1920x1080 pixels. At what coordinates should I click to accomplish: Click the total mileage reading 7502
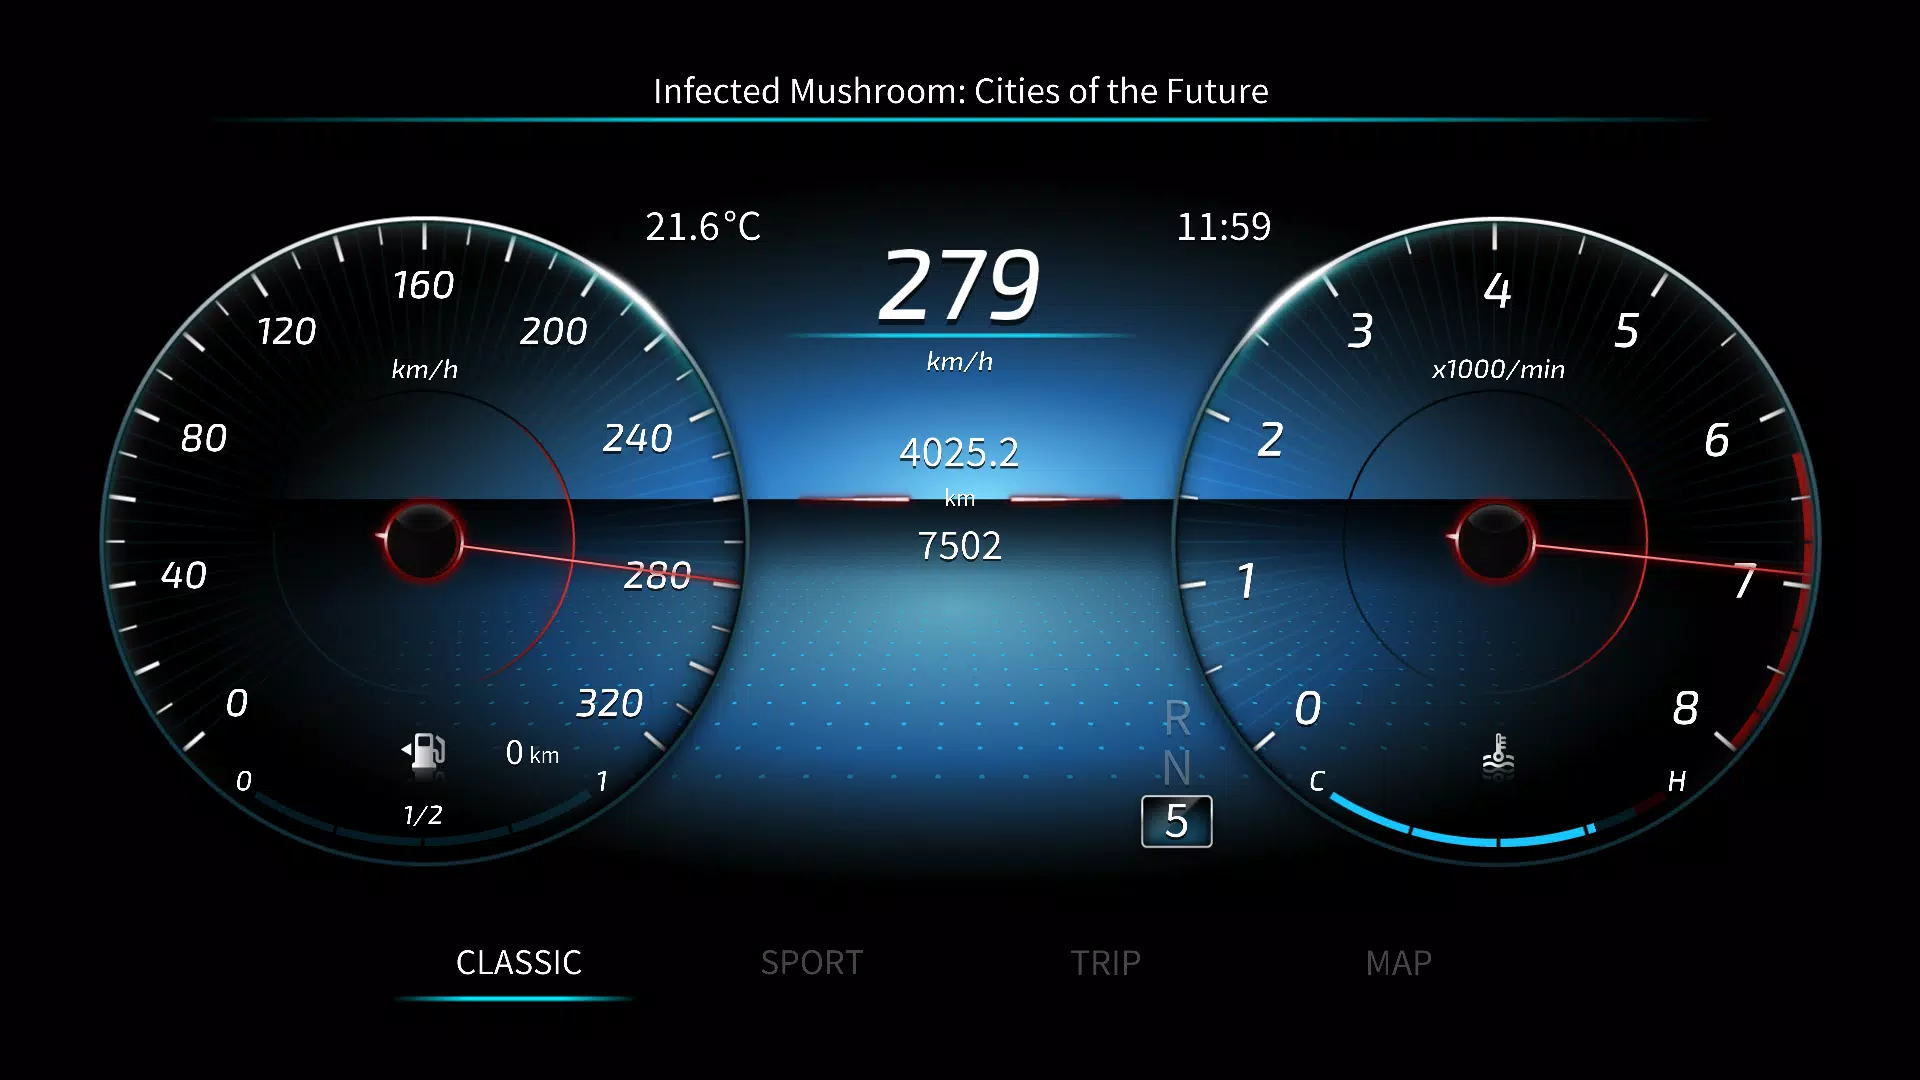point(959,545)
